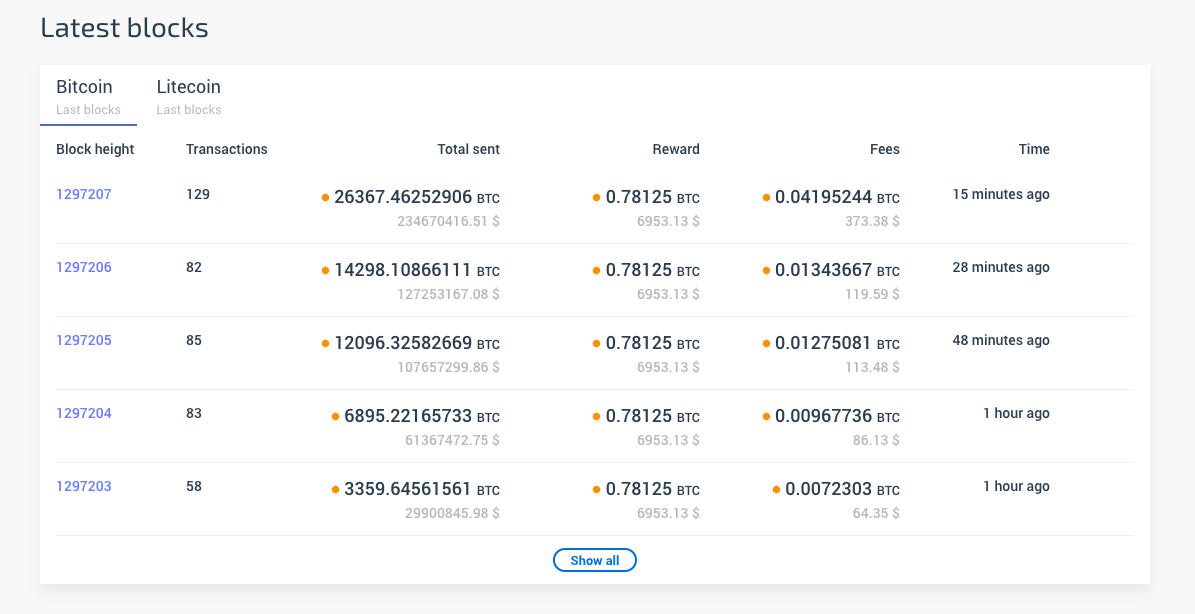Switch to the Litecoin last blocks tab

[x=189, y=97]
